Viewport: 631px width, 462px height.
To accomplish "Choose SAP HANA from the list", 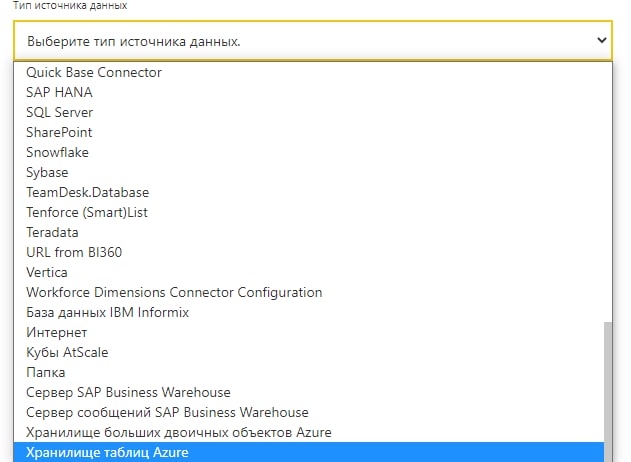I will (x=309, y=93).
